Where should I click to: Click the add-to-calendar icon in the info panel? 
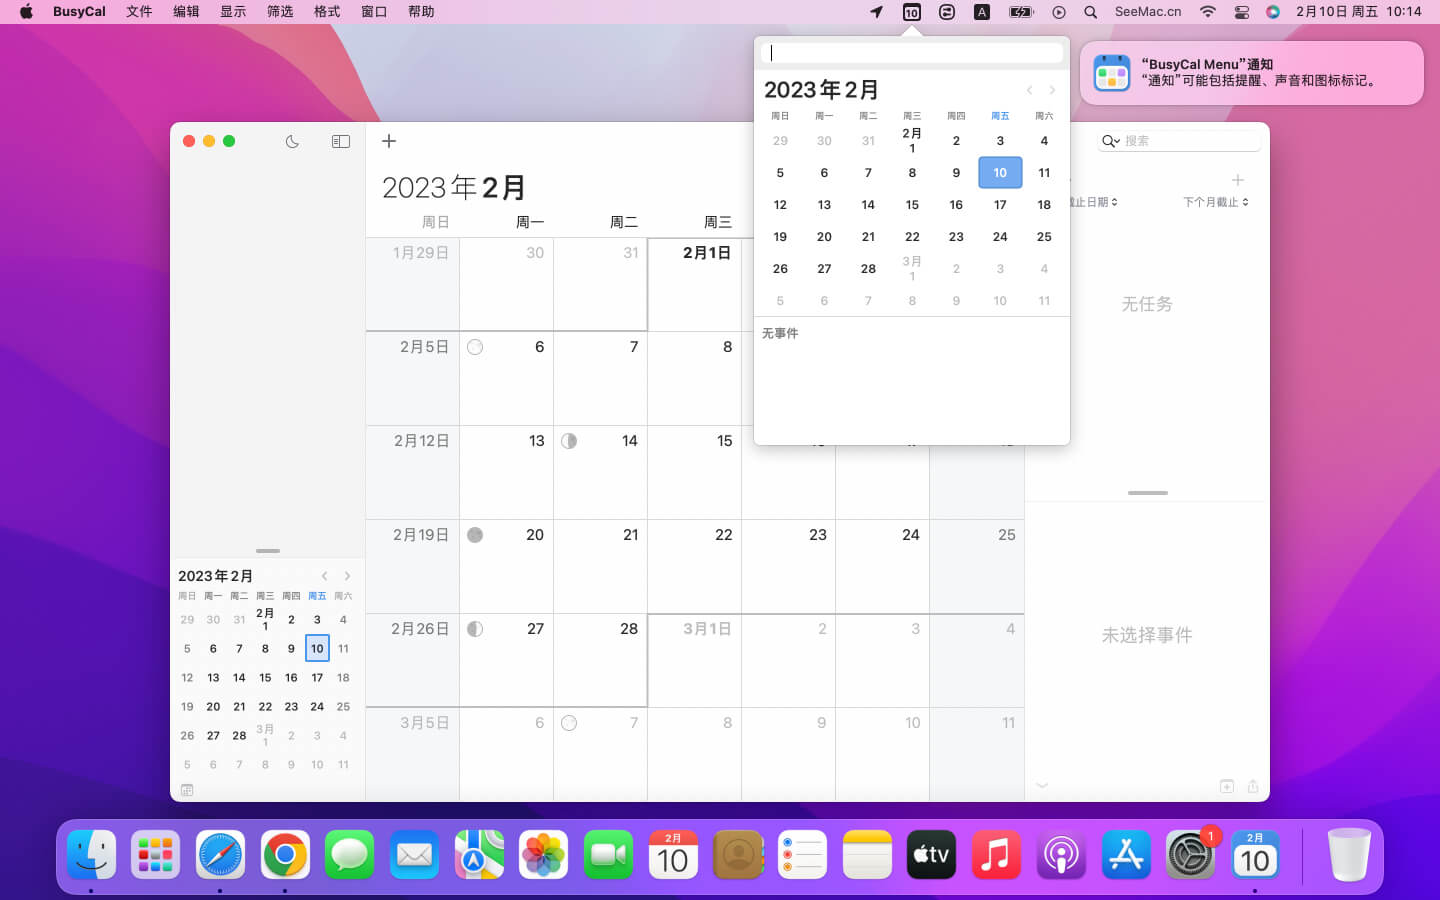(1227, 786)
